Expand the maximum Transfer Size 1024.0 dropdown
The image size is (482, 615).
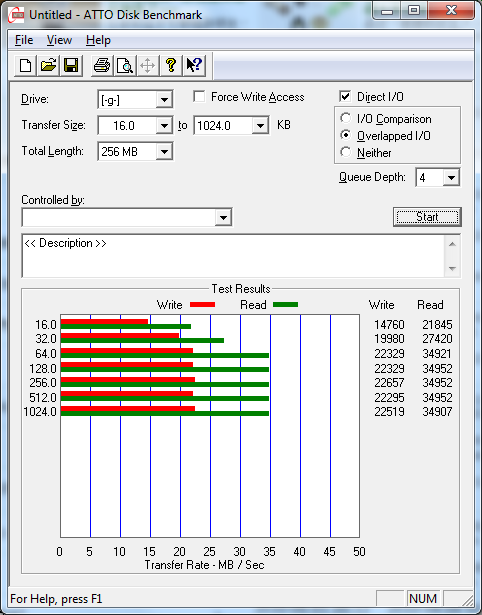point(260,126)
